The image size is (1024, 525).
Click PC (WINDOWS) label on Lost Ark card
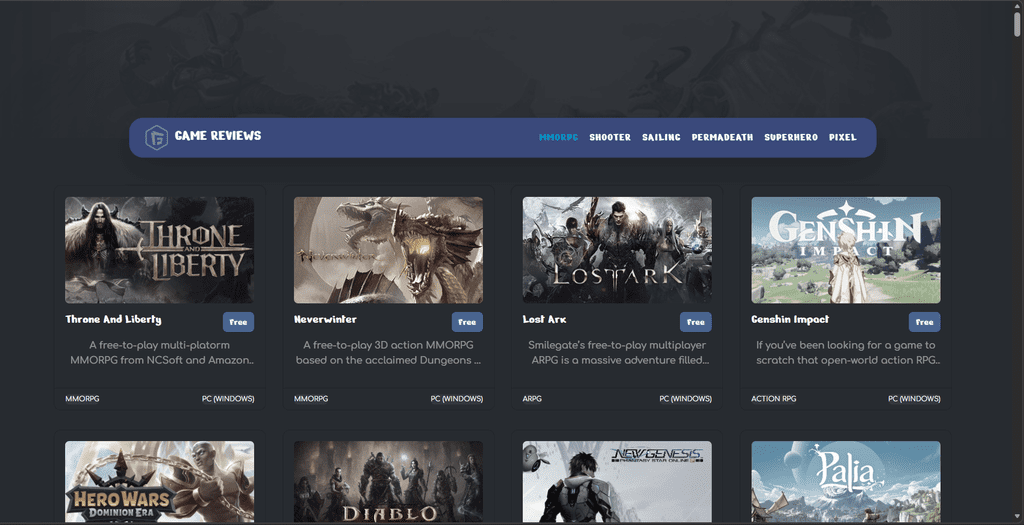(x=685, y=398)
